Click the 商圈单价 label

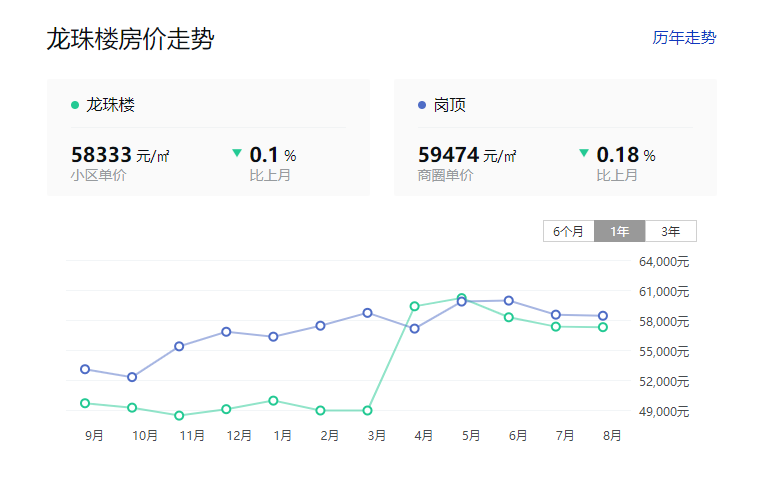tap(446, 175)
